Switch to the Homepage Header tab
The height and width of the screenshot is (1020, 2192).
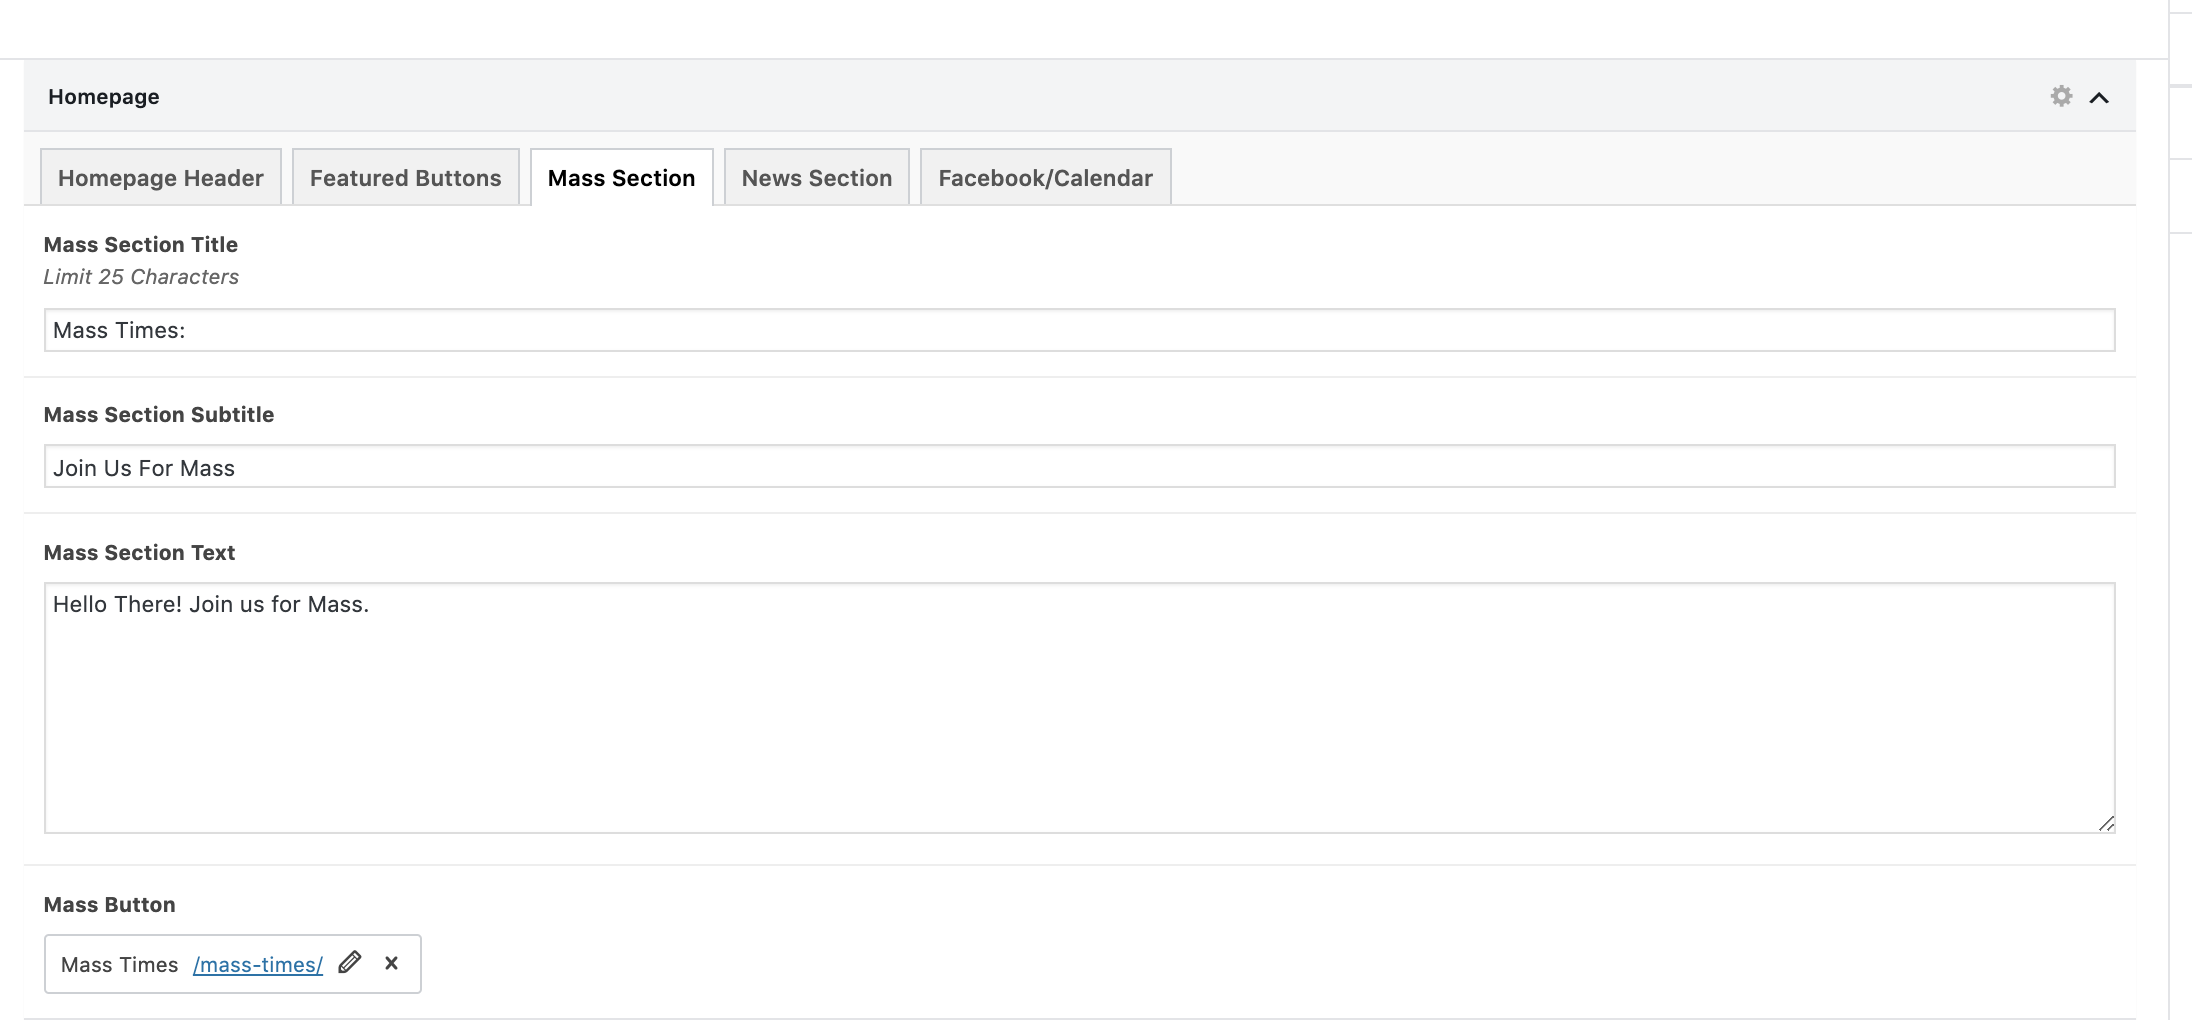(161, 178)
